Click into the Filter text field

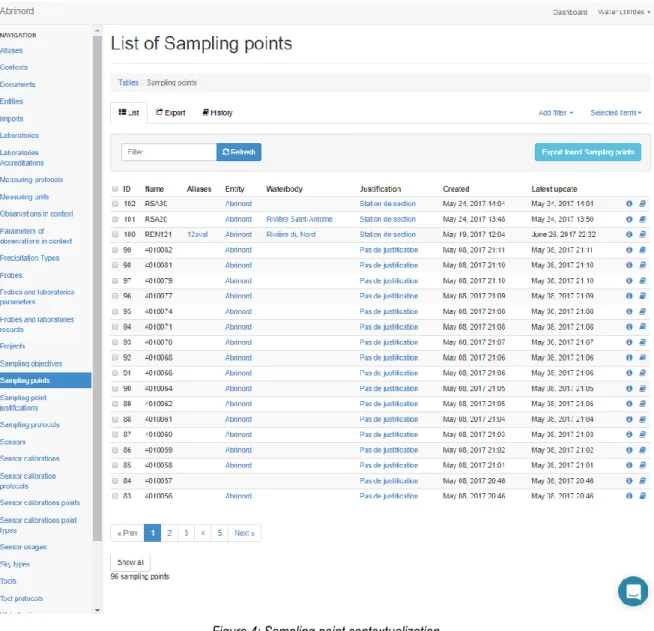pyautogui.click(x=169, y=152)
